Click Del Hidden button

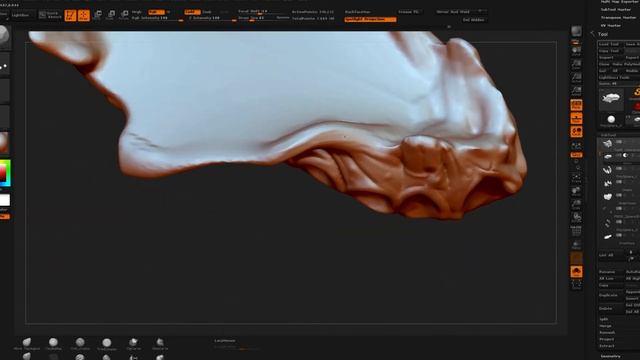coord(473,20)
